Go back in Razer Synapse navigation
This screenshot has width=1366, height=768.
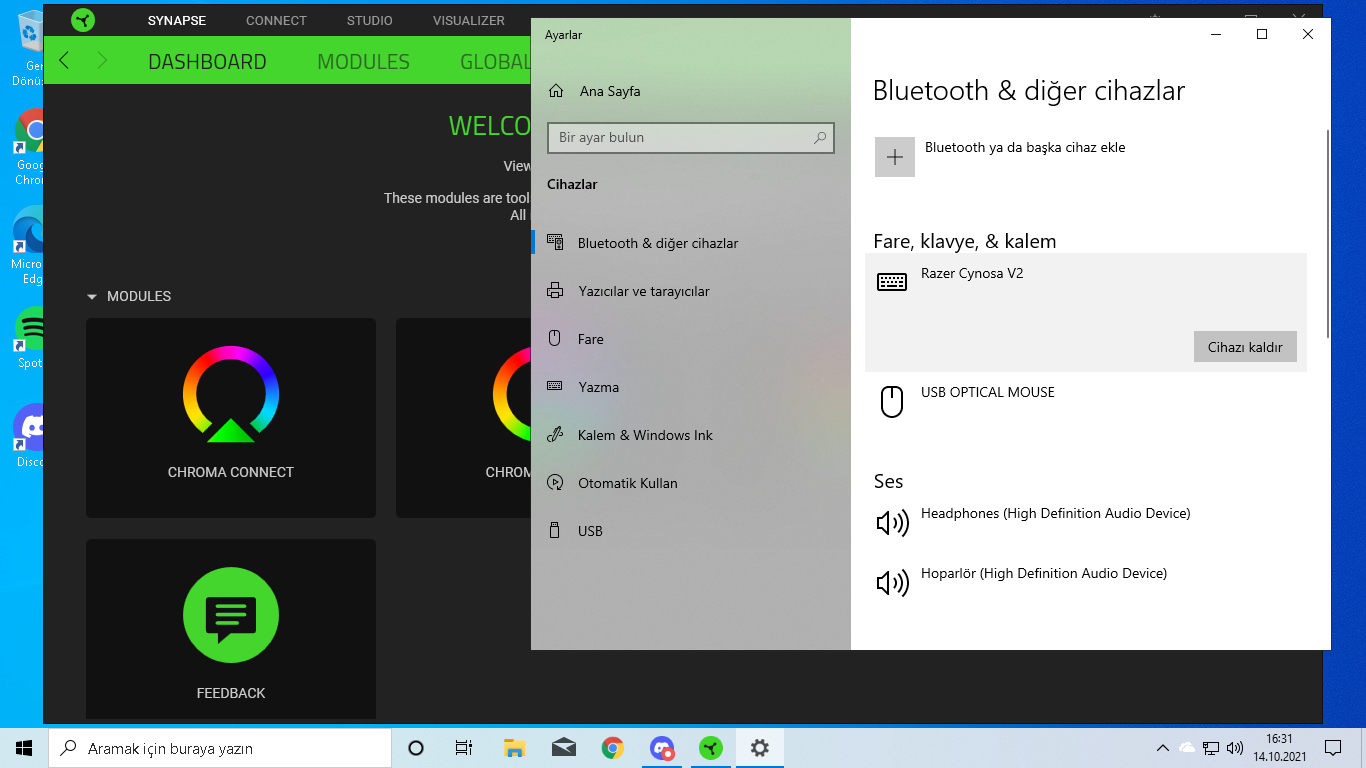(x=64, y=61)
